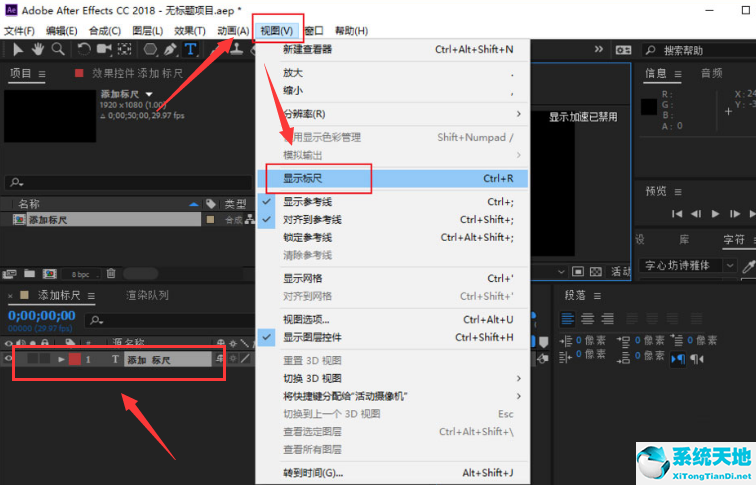Click the Info panel color sample swatch
756x485 pixels.
pos(649,107)
